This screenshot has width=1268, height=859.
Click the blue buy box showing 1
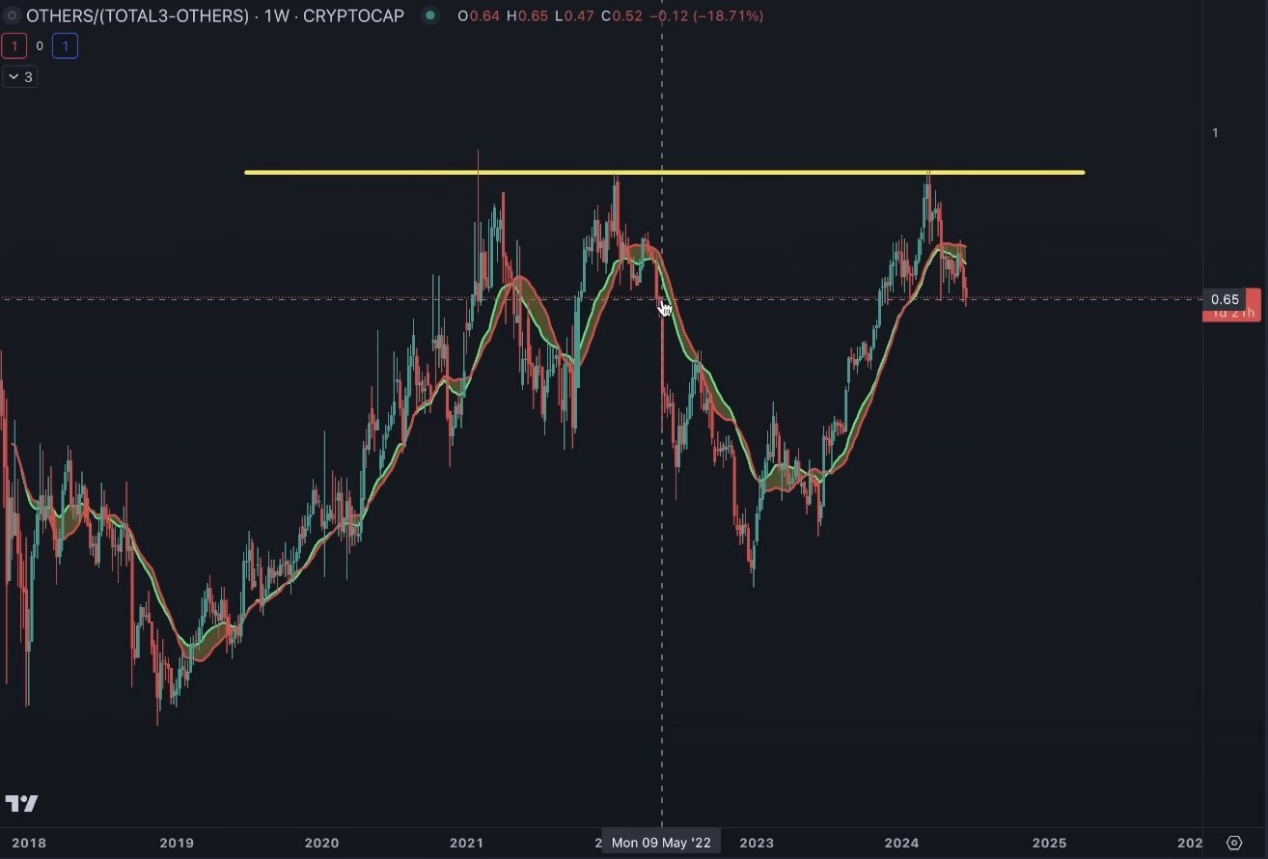[65, 46]
